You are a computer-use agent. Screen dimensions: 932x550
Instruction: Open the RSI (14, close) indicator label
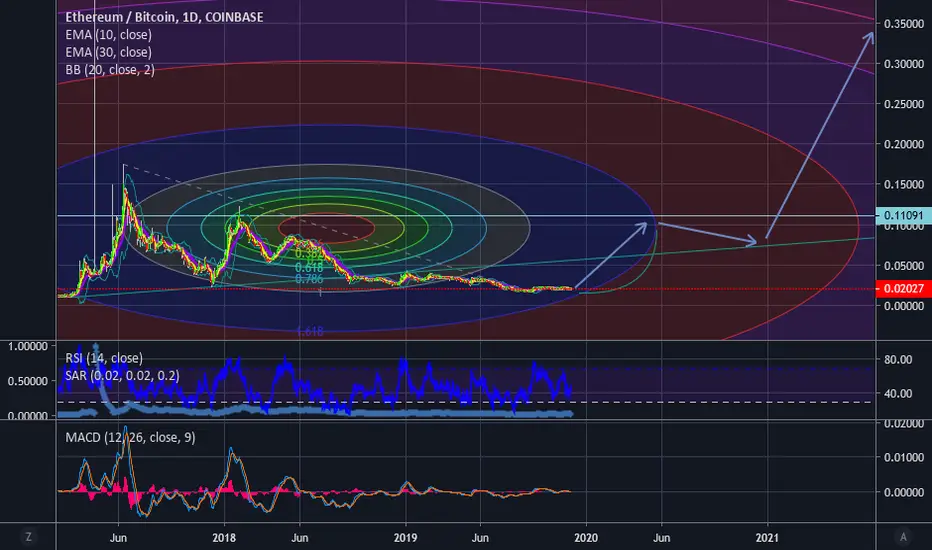104,358
